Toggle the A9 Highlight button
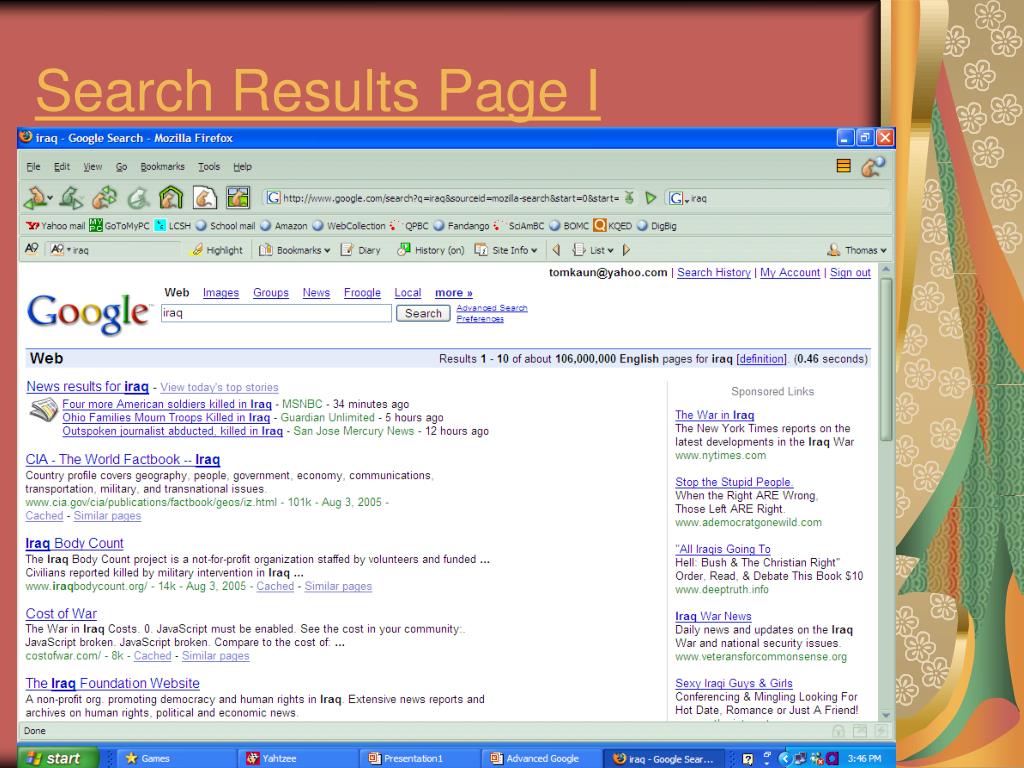Image resolution: width=1024 pixels, height=768 pixels. click(x=217, y=250)
